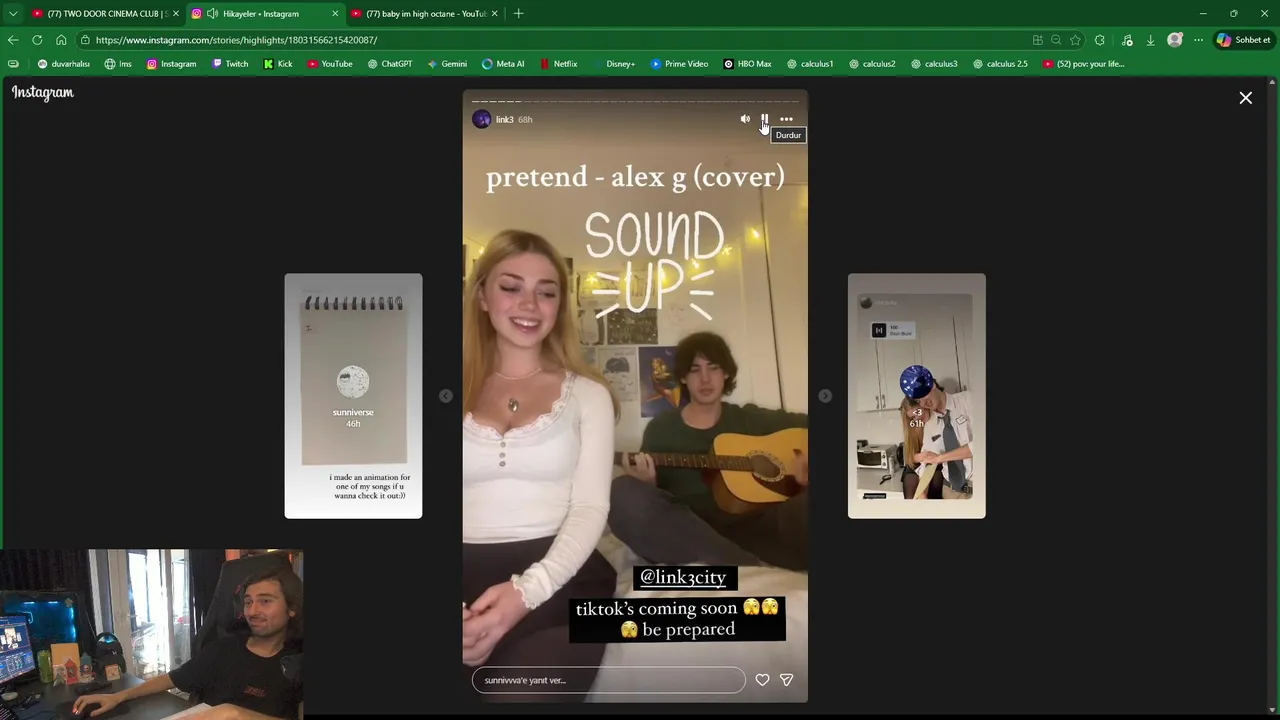1280x720 pixels.
Task: Open the calculus 2.5 bookmark
Action: [x=1000, y=64]
